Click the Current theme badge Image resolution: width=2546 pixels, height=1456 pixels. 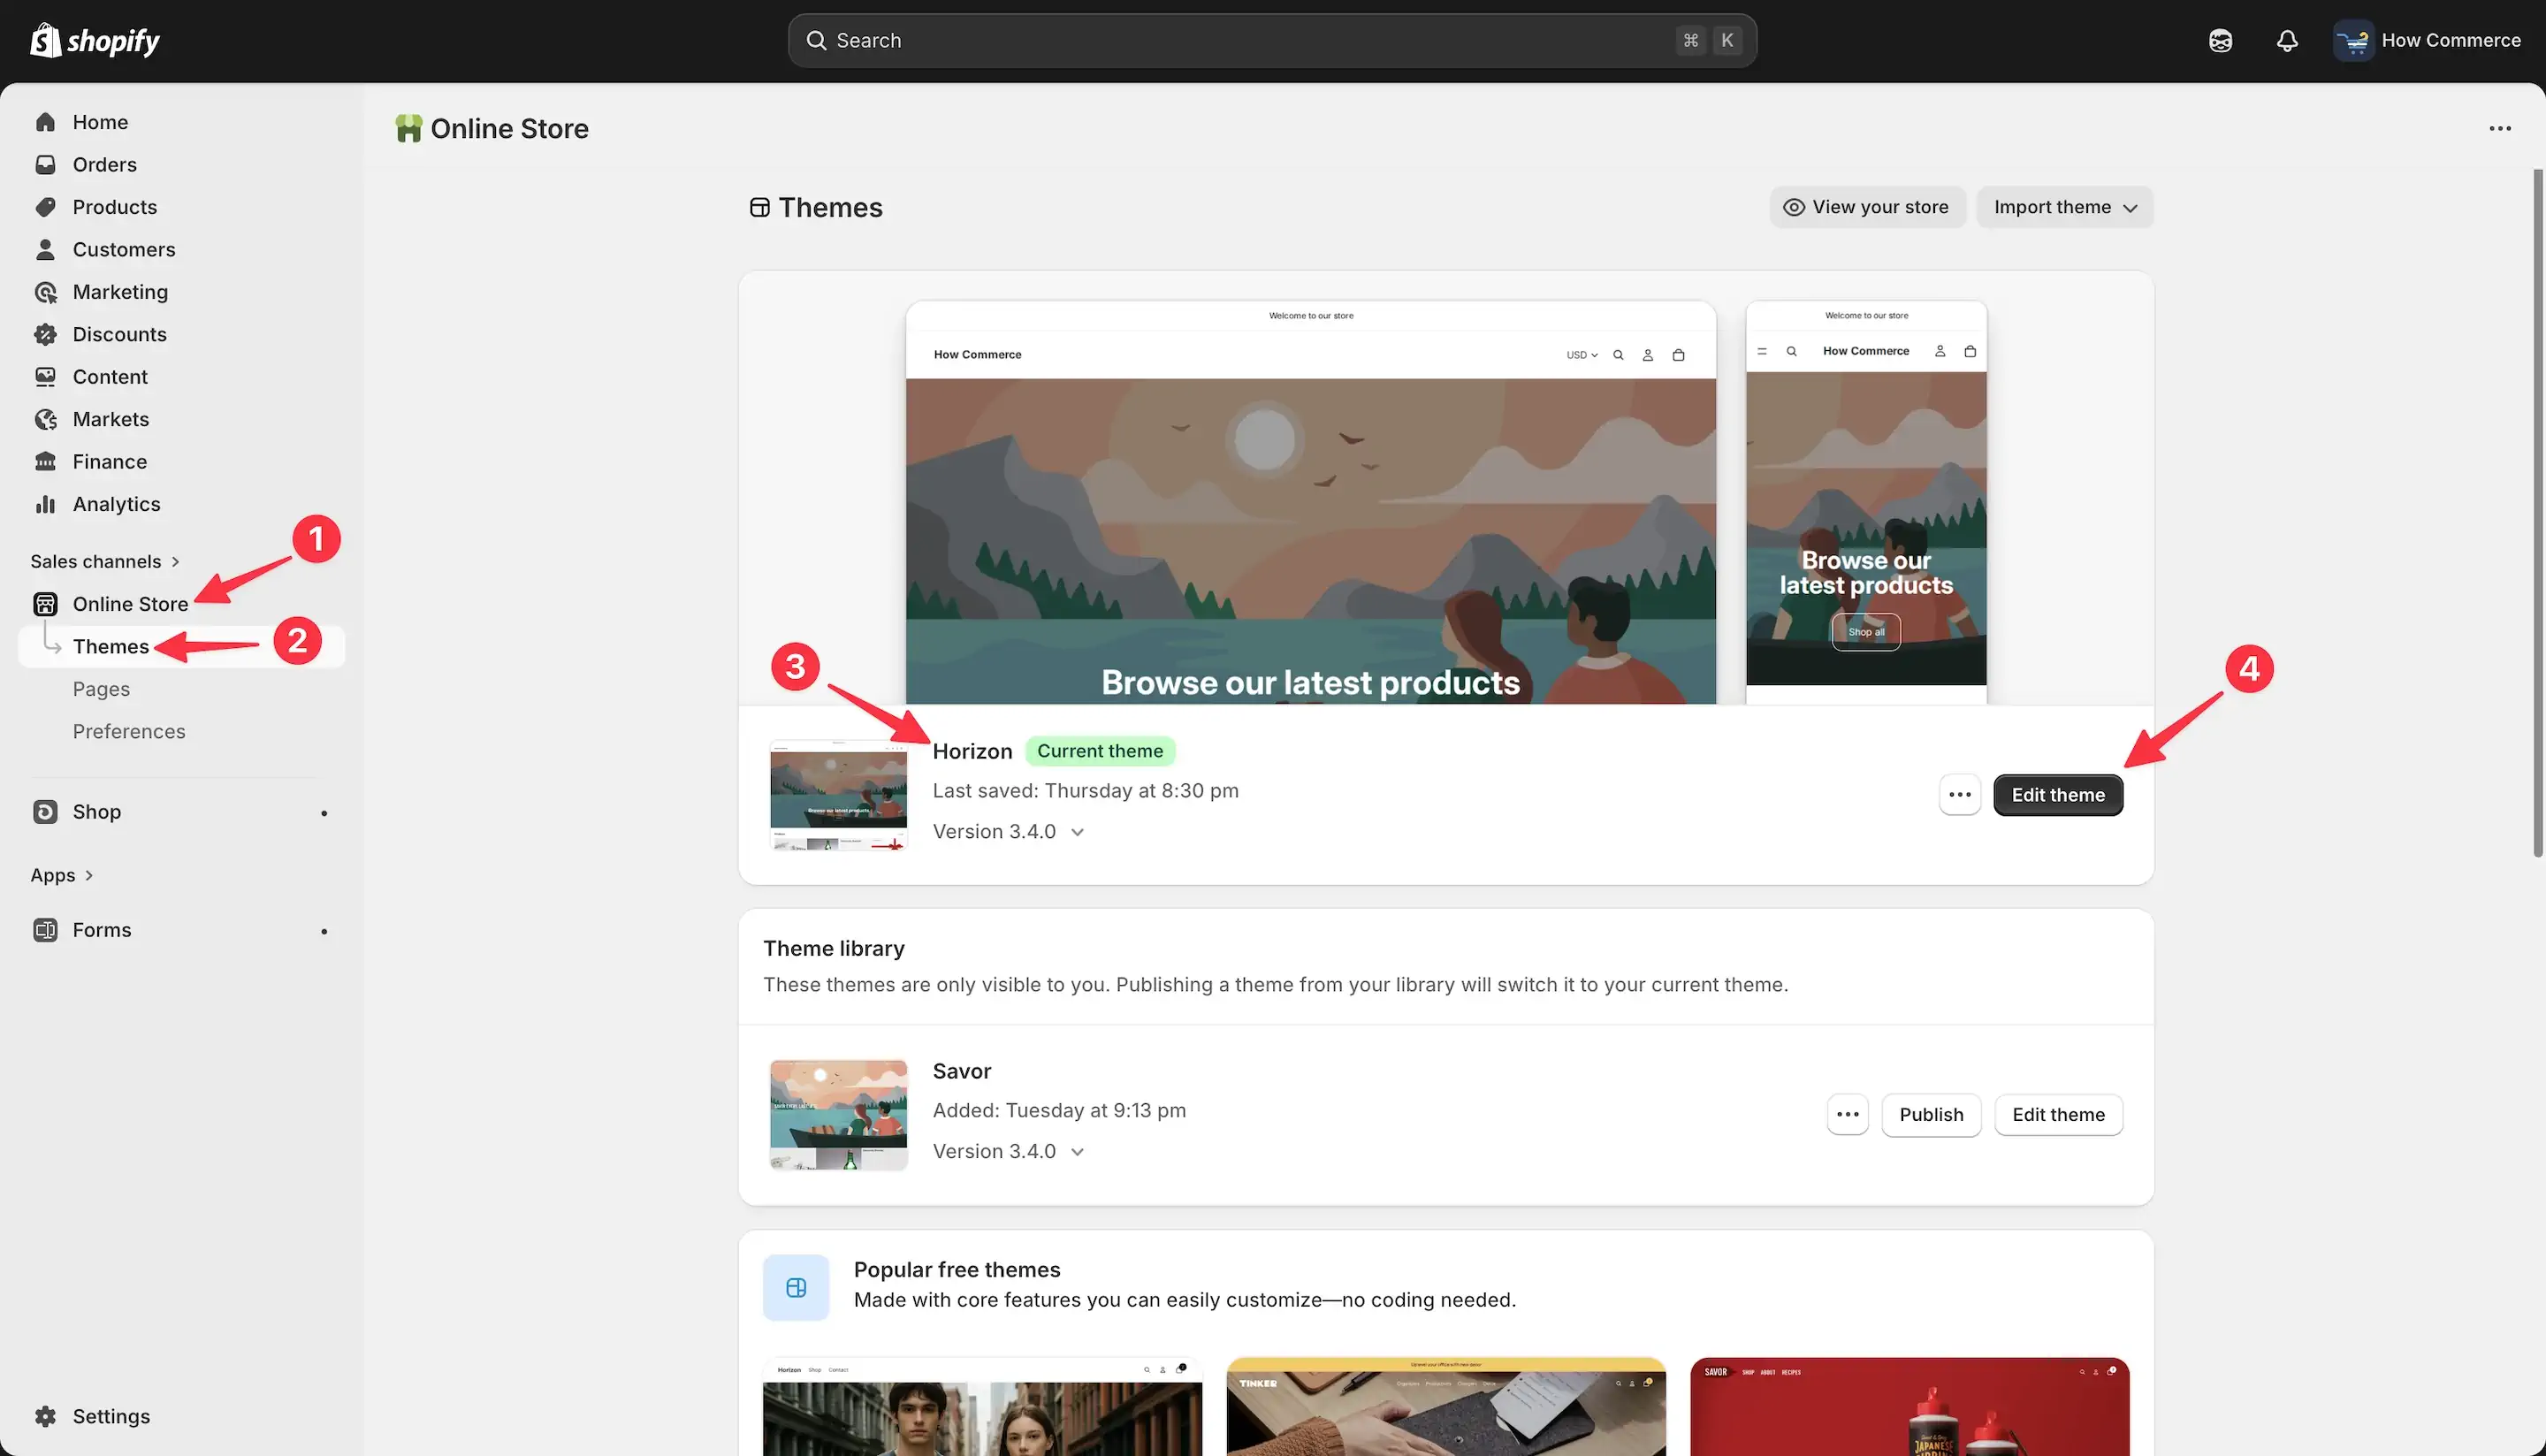pos(1100,751)
